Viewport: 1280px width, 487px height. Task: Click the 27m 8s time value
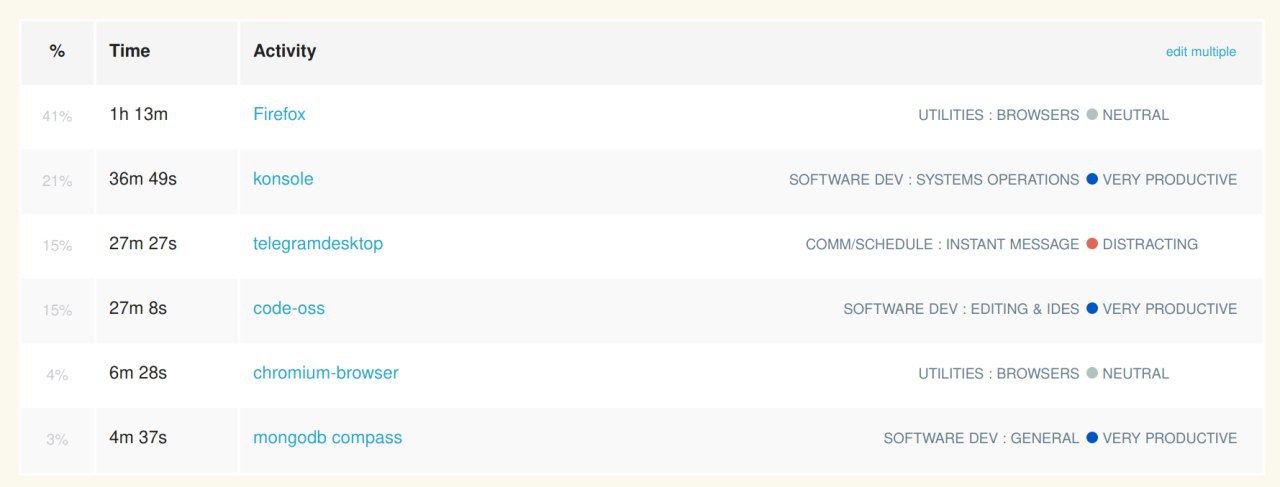[138, 308]
